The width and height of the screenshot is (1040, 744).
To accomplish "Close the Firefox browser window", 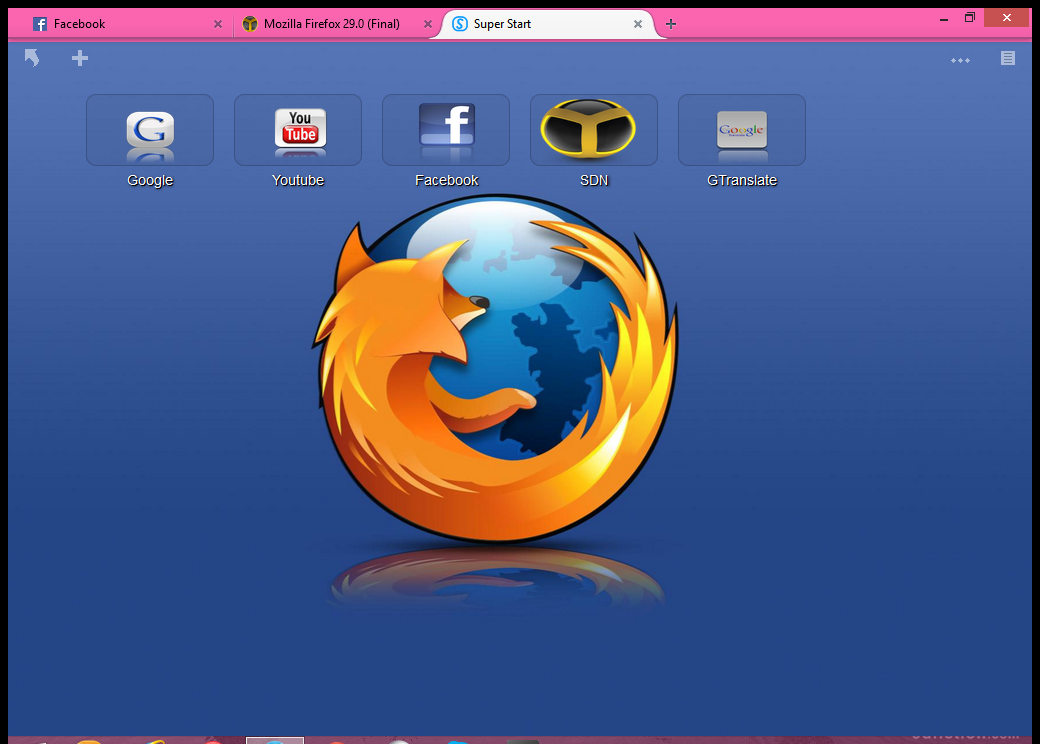I will 1006,18.
